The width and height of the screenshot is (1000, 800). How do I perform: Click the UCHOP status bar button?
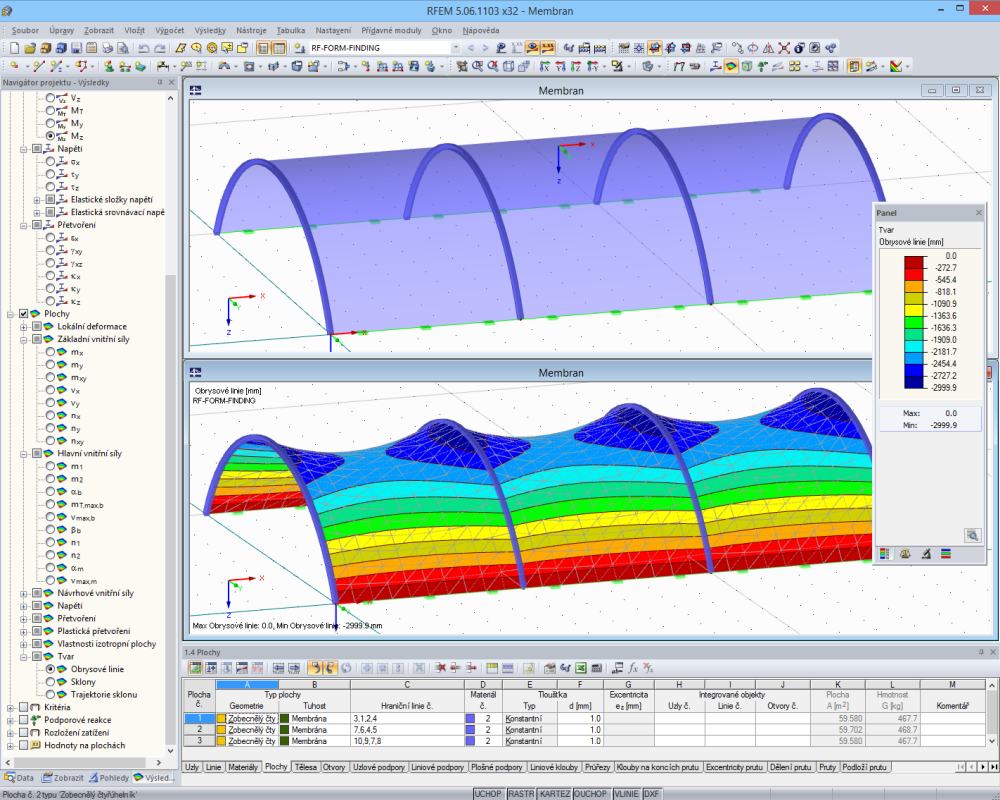tap(488, 794)
